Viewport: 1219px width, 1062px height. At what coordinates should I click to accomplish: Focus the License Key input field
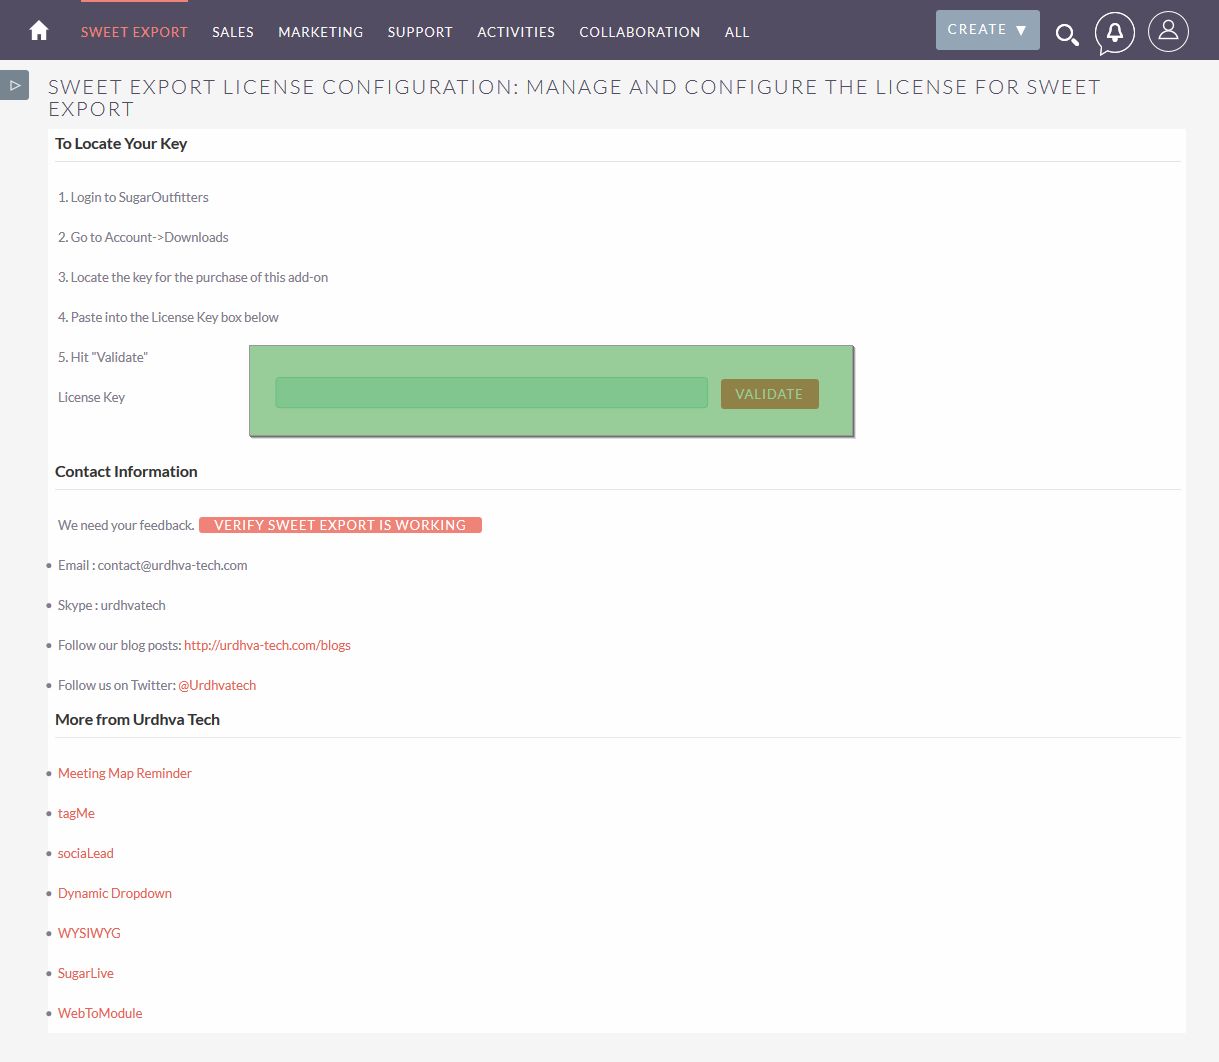[491, 393]
